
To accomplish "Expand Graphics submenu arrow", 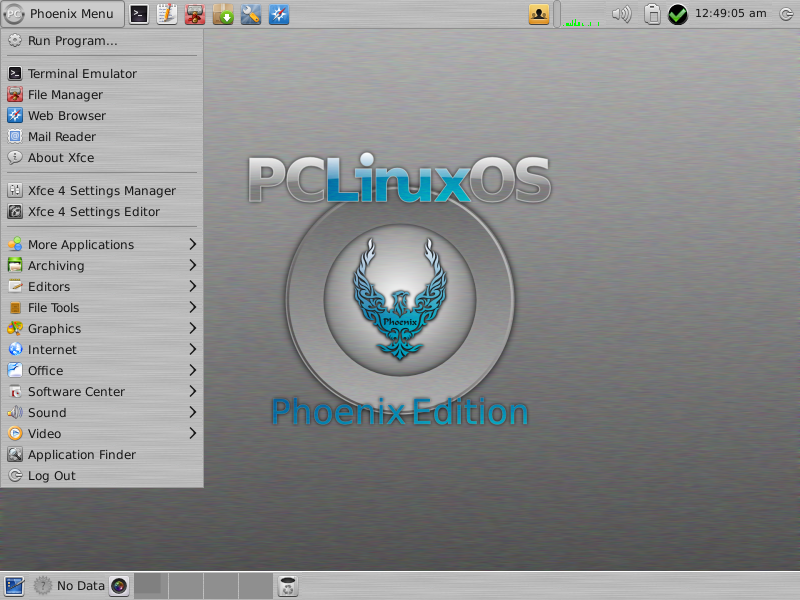I will [x=192, y=328].
